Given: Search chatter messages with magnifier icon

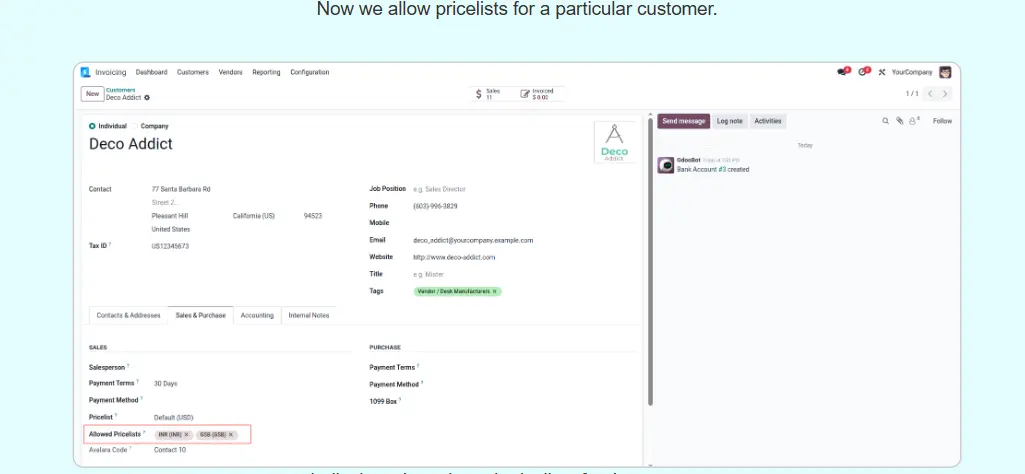Looking at the screenshot, I should tap(885, 121).
